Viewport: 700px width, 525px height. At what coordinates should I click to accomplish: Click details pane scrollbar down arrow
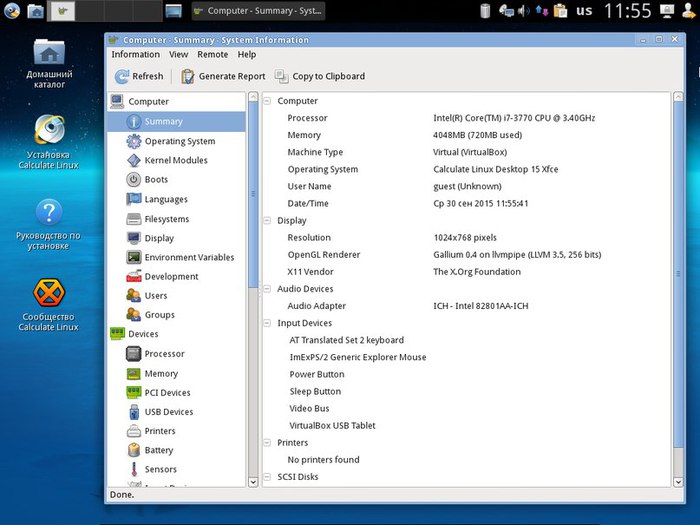click(678, 482)
